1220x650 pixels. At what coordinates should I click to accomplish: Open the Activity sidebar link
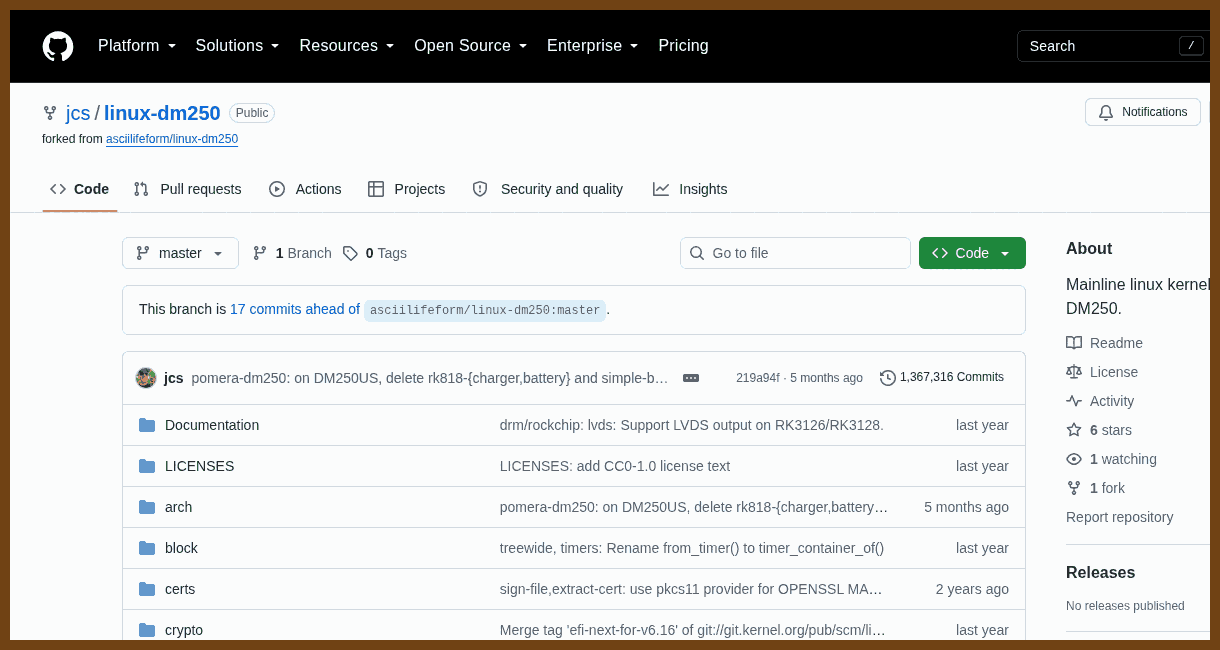1100,401
